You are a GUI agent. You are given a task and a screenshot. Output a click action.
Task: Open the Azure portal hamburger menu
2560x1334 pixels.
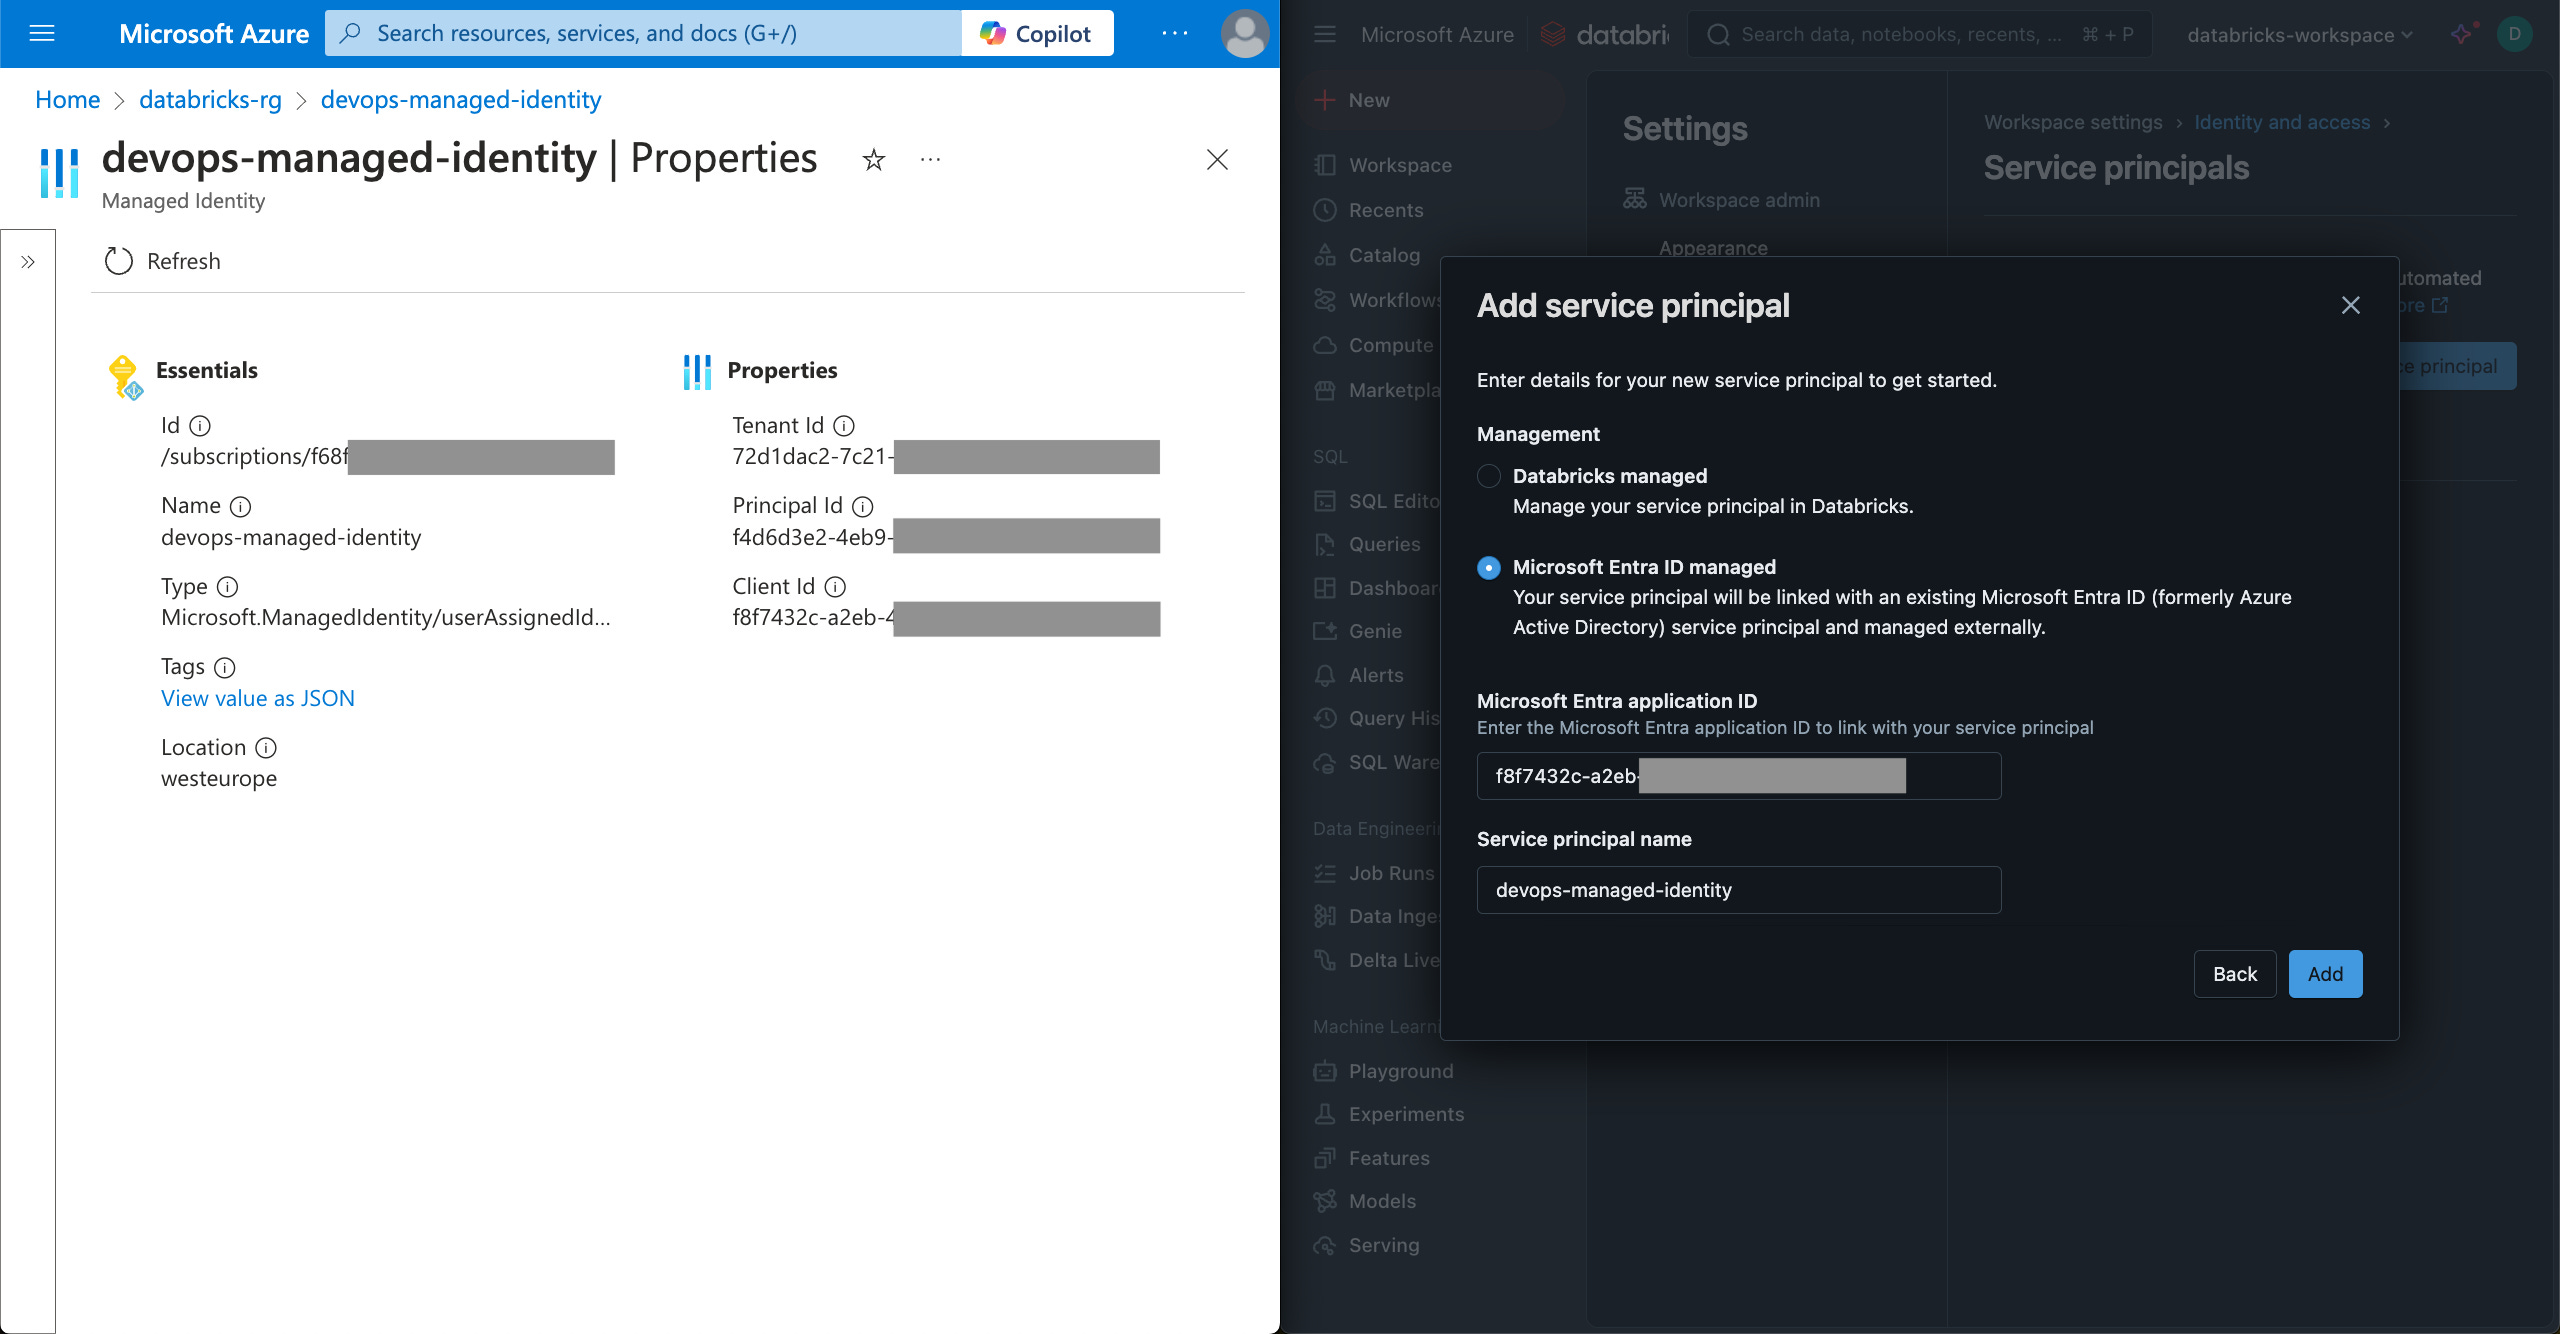coord(42,33)
